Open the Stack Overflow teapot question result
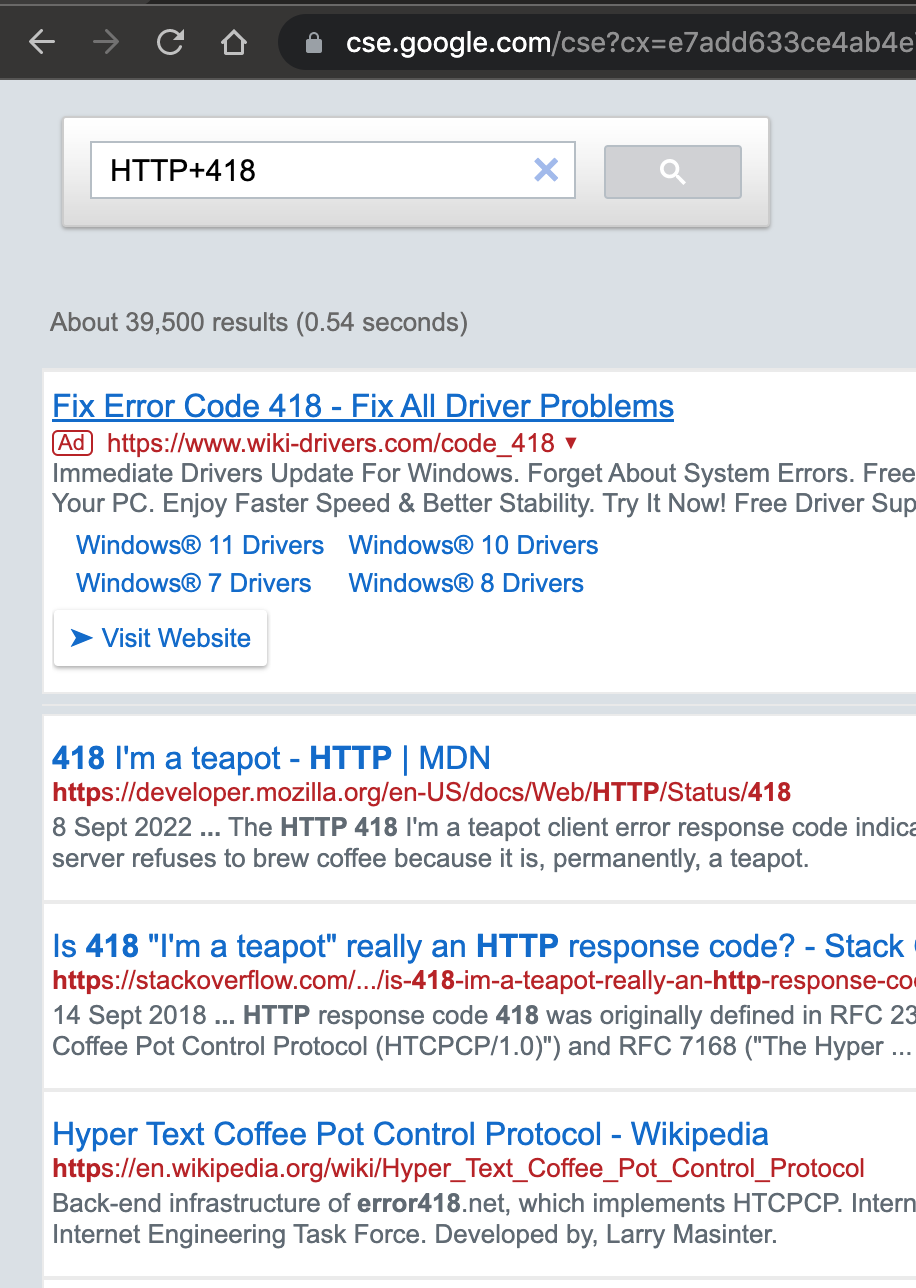The width and height of the screenshot is (916, 1288). (x=484, y=946)
